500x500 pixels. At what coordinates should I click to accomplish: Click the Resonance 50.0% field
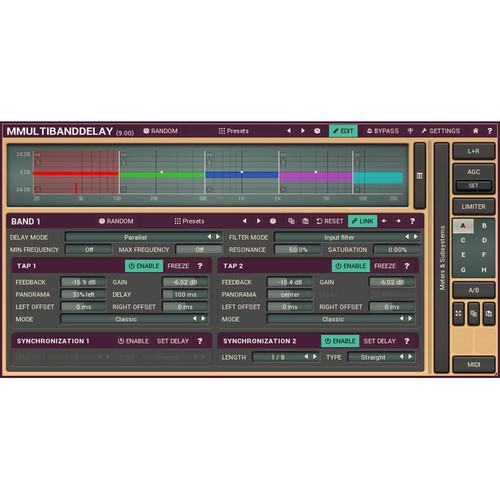pos(298,249)
